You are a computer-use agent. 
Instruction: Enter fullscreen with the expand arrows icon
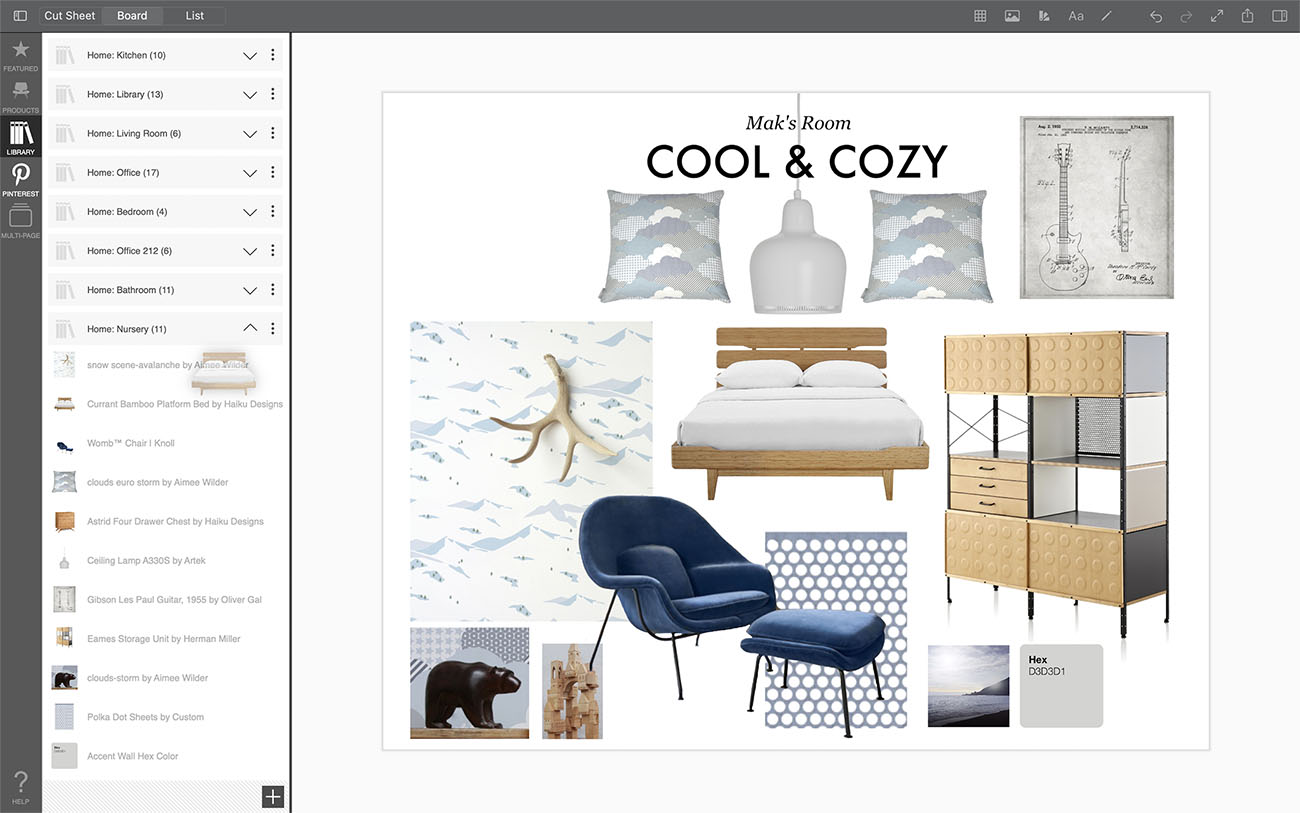(1217, 16)
